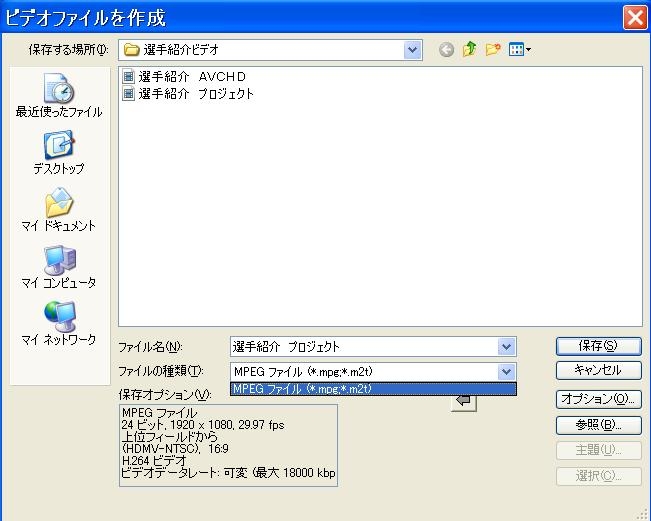The image size is (651, 521).
Task: Click the (HDMV-NTSC), 16:9 info line
Action: pos(175,449)
